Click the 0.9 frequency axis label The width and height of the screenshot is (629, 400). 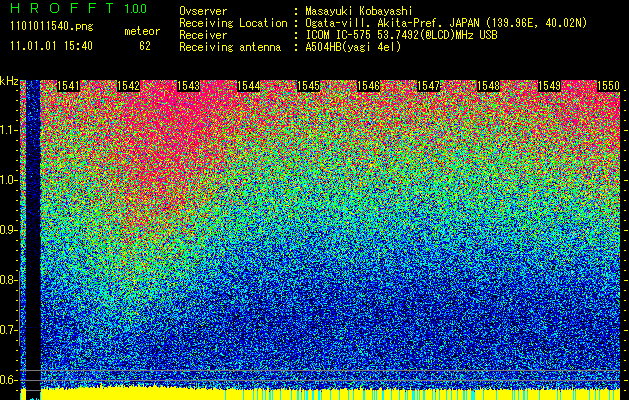point(8,230)
